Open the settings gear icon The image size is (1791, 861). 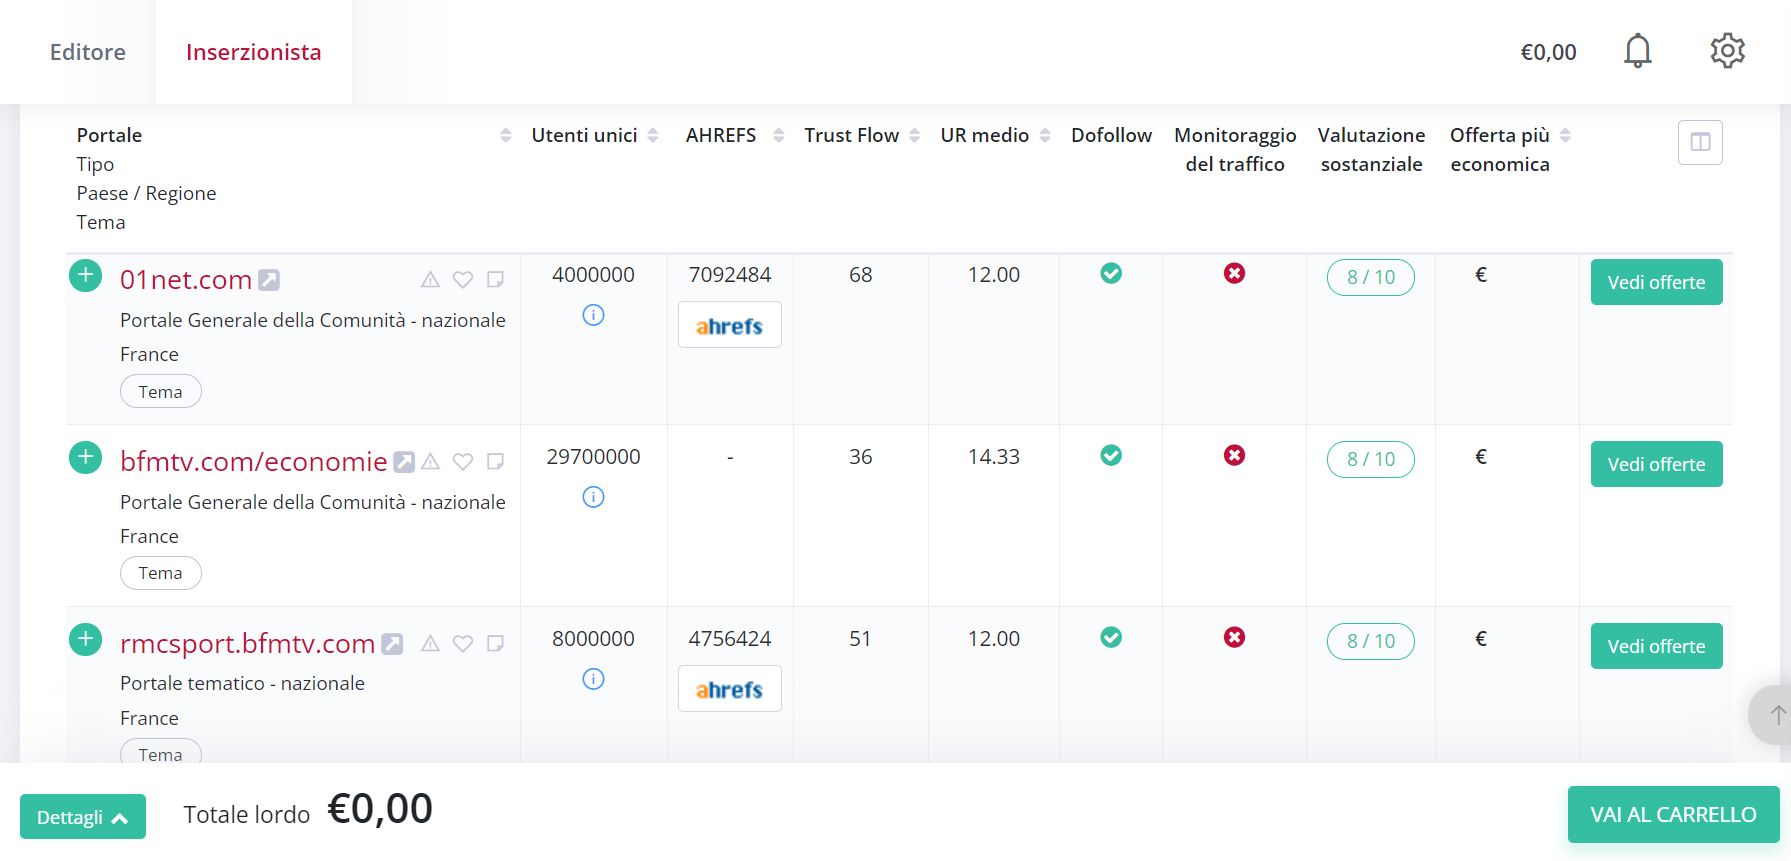click(x=1727, y=50)
